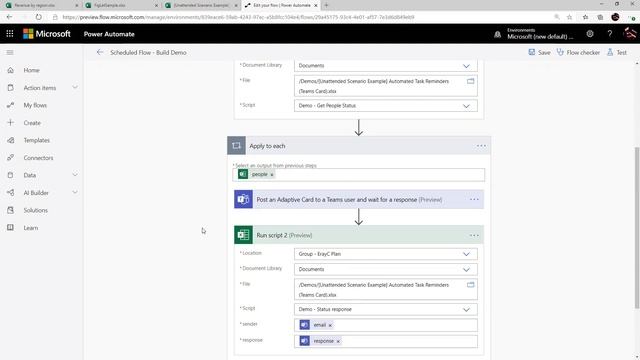This screenshot has height=360, width=640.
Task: Expand the AI Builder chevron
Action: click(75, 192)
